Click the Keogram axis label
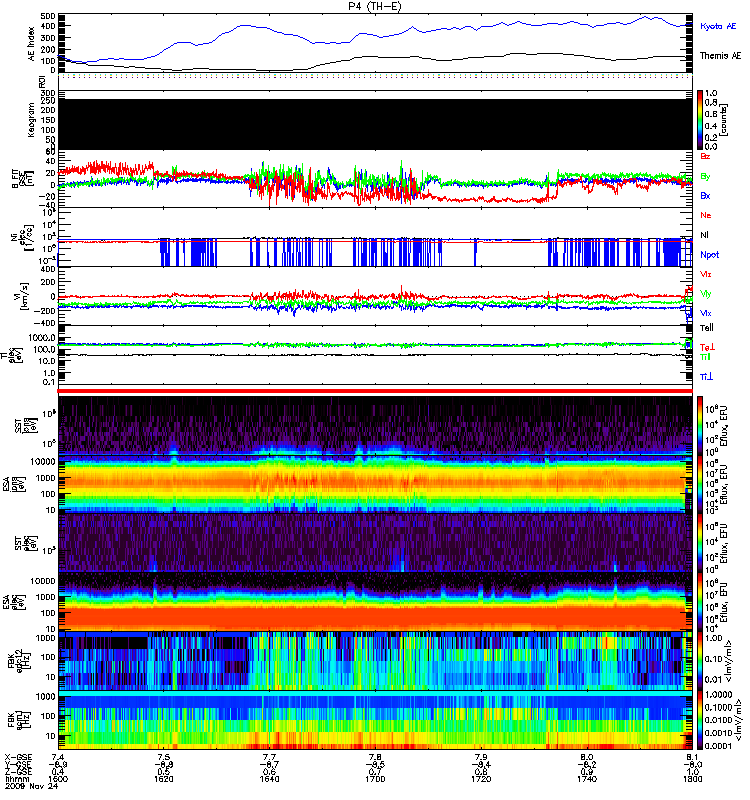750x800 pixels. 32,120
